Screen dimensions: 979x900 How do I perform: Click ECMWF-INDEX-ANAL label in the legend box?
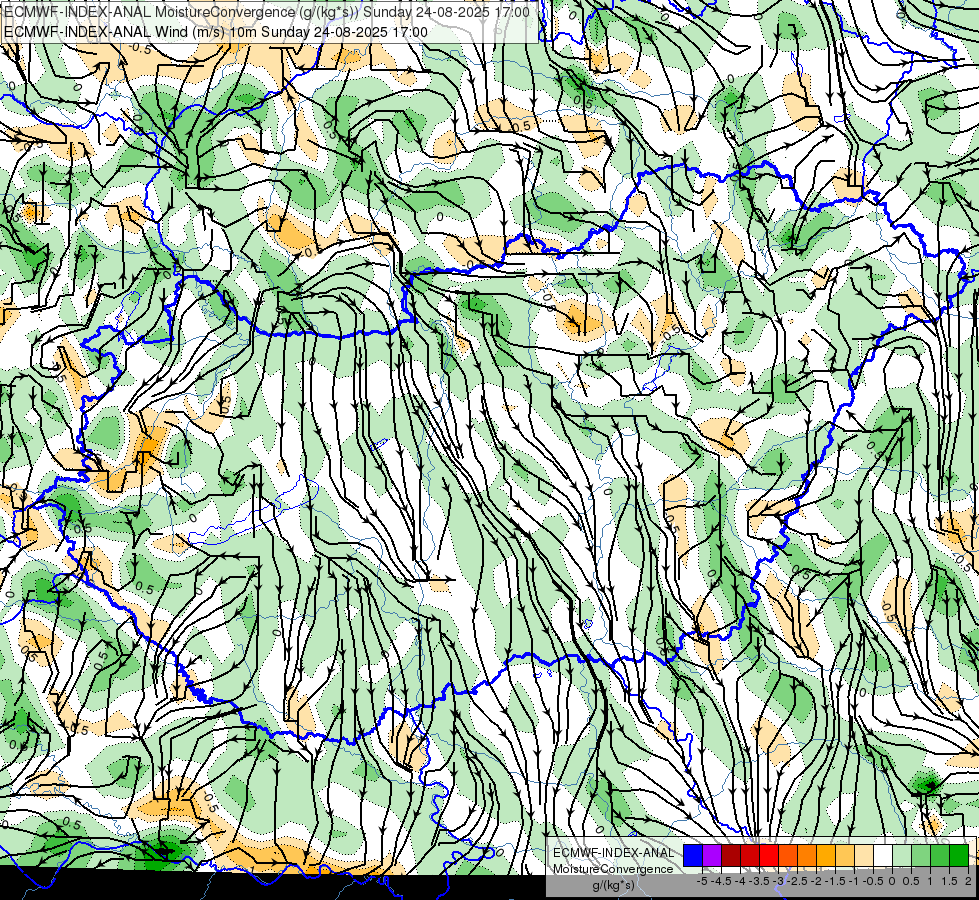(613, 853)
